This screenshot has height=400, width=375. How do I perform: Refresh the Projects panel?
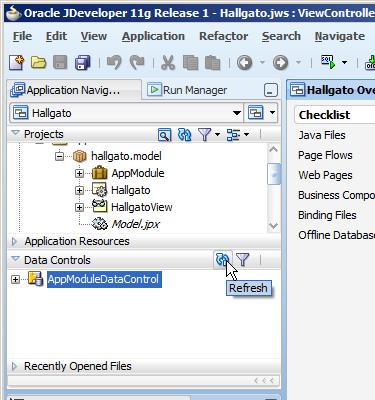click(184, 135)
